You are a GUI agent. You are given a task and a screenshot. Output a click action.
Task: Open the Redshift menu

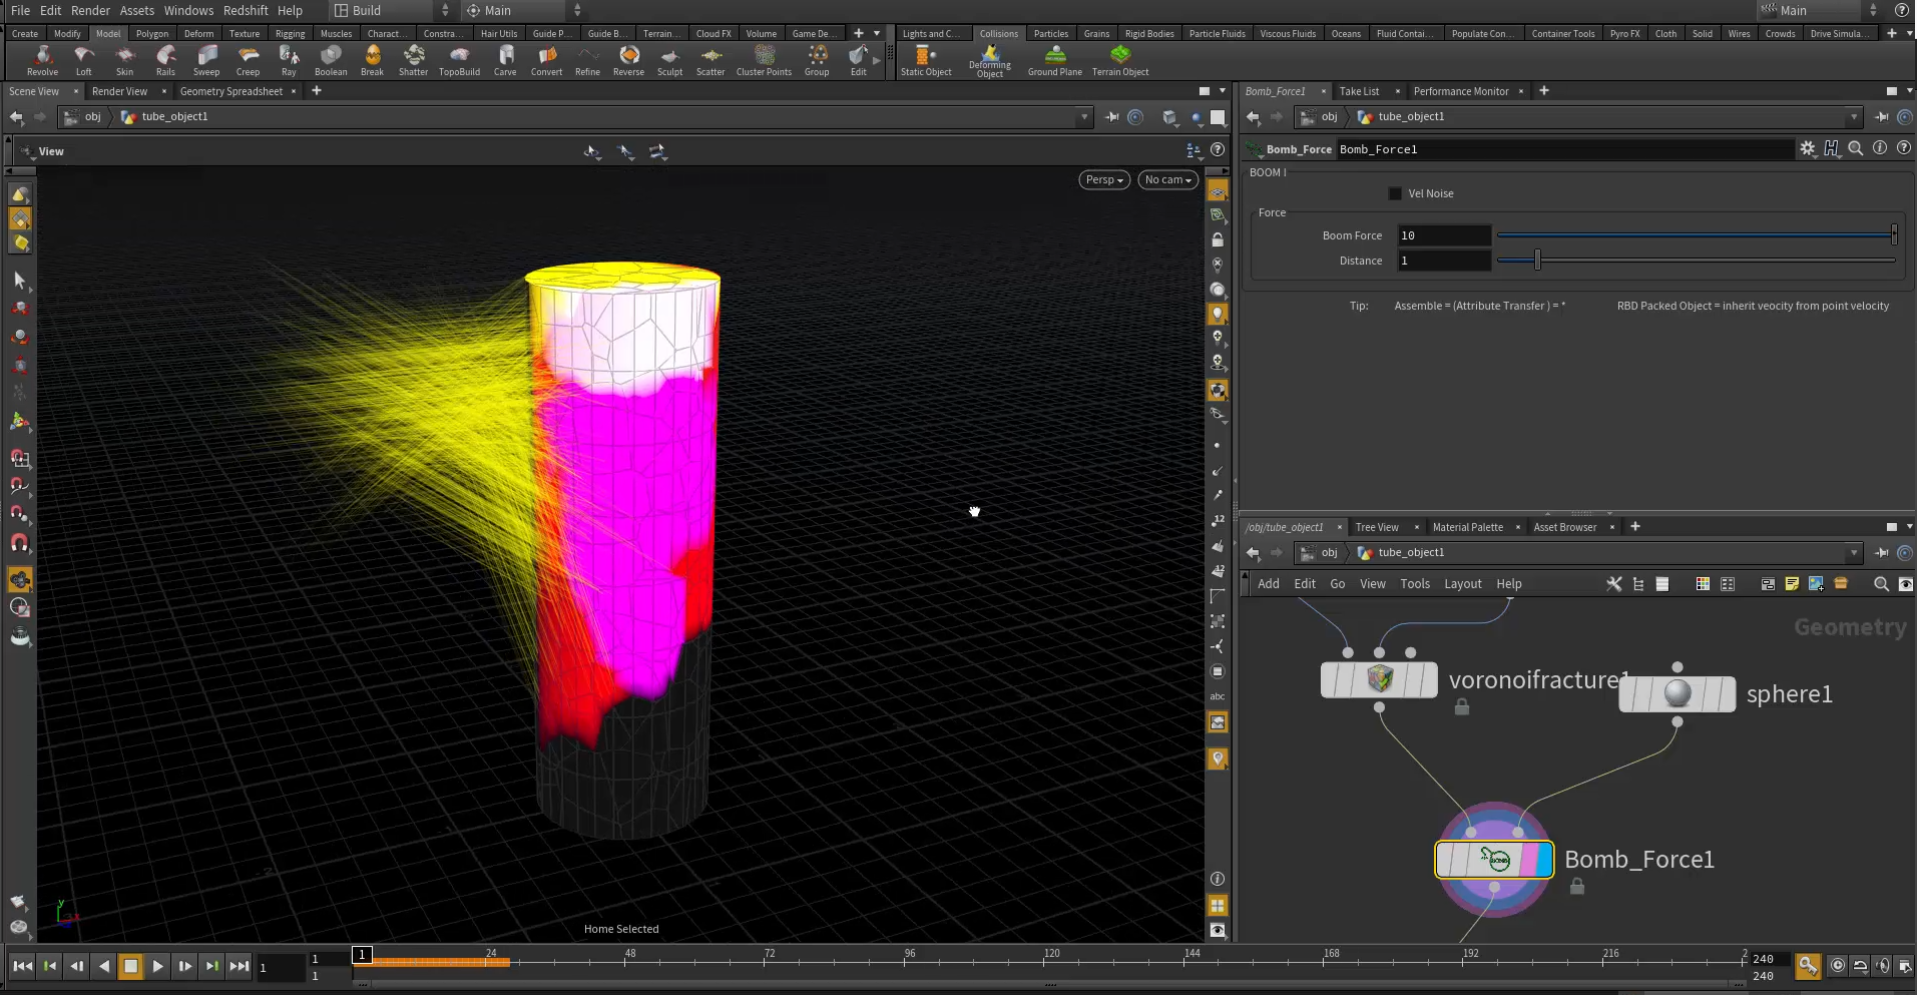[245, 10]
